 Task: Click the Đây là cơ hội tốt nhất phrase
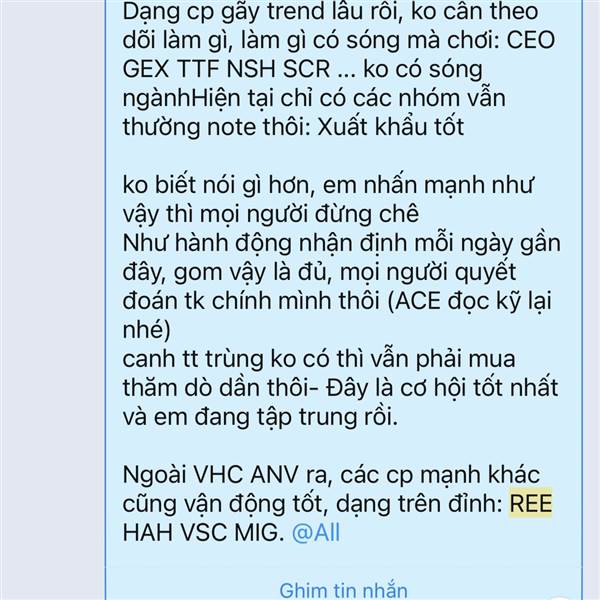pyautogui.click(x=442, y=388)
